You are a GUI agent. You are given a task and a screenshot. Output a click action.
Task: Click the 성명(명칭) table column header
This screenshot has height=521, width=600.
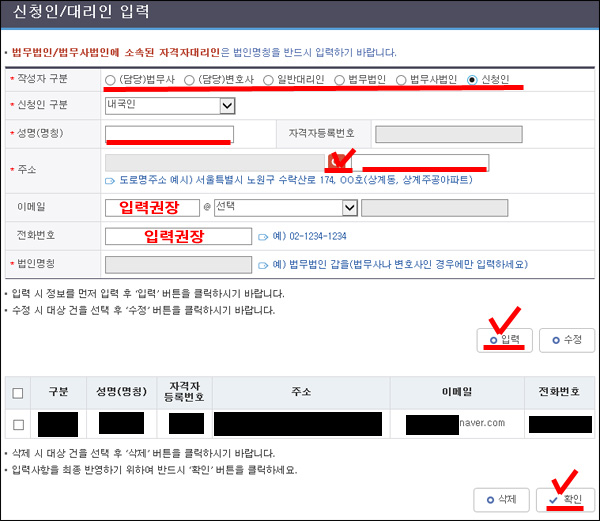click(121, 392)
